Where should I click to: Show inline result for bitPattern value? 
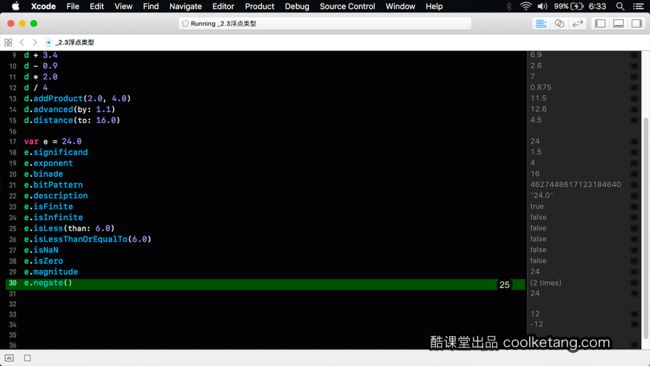click(634, 185)
